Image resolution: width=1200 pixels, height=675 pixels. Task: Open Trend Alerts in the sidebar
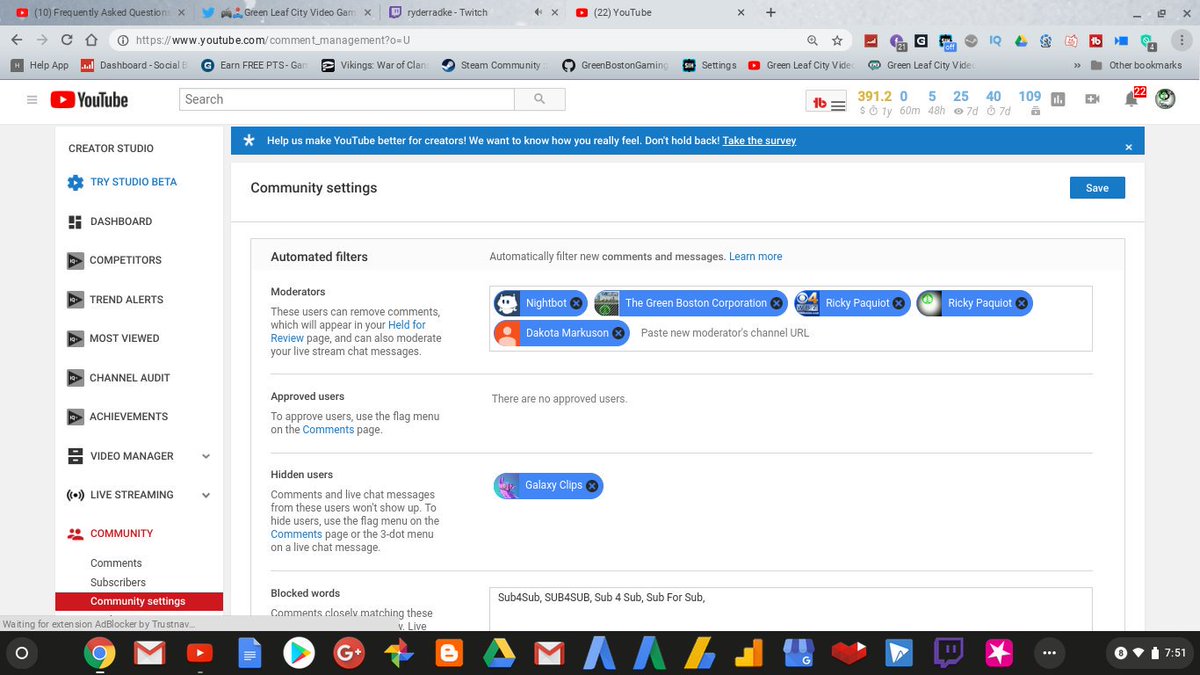126,299
